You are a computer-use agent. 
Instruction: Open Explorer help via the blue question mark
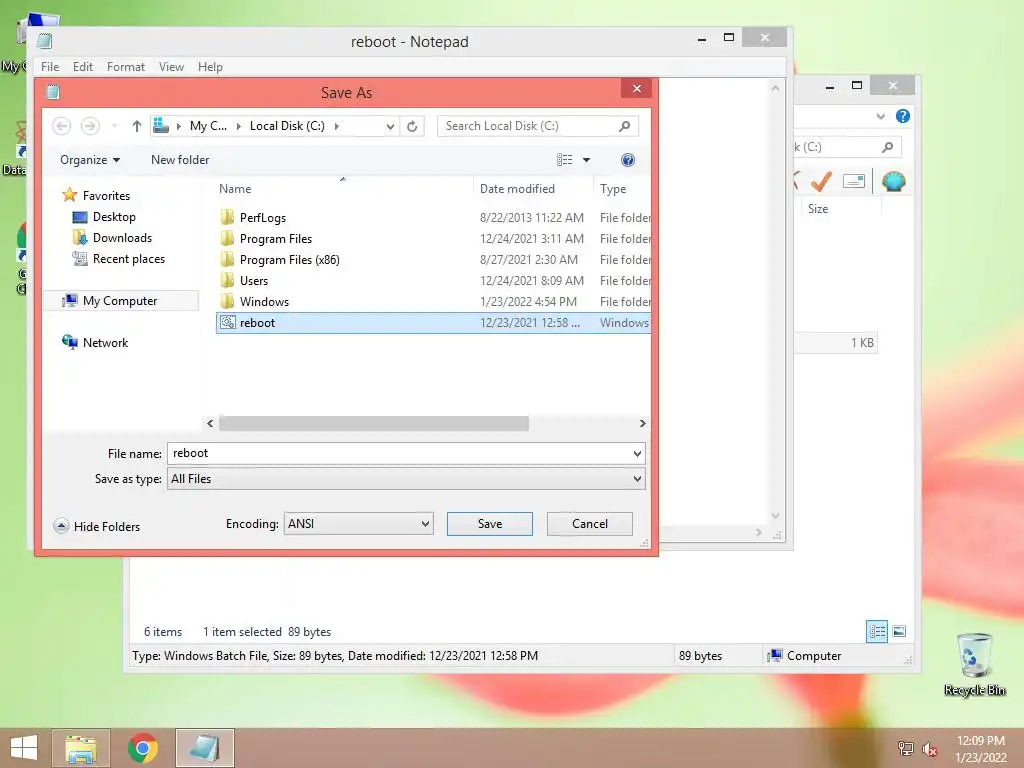pos(903,116)
